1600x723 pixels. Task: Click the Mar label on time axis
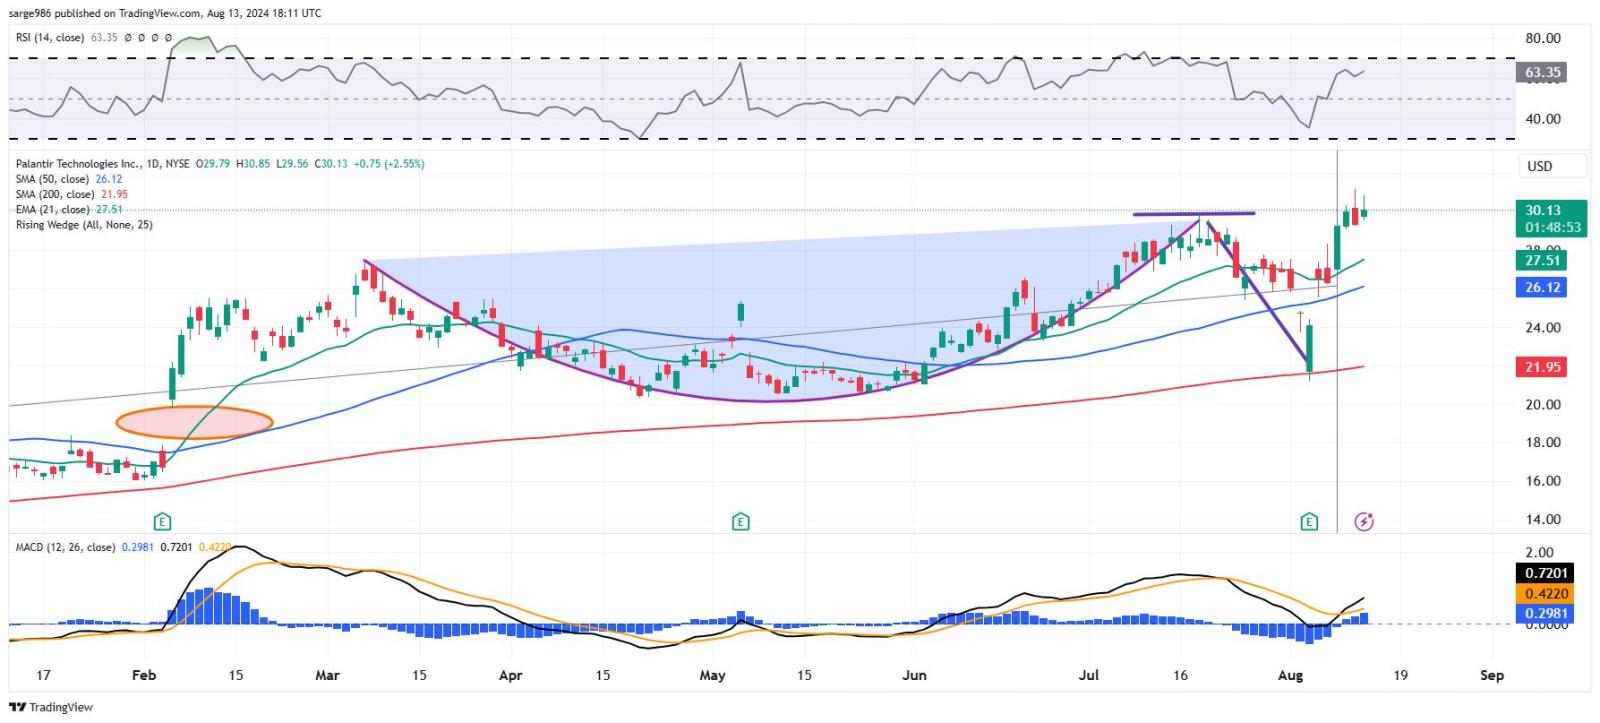tap(327, 675)
